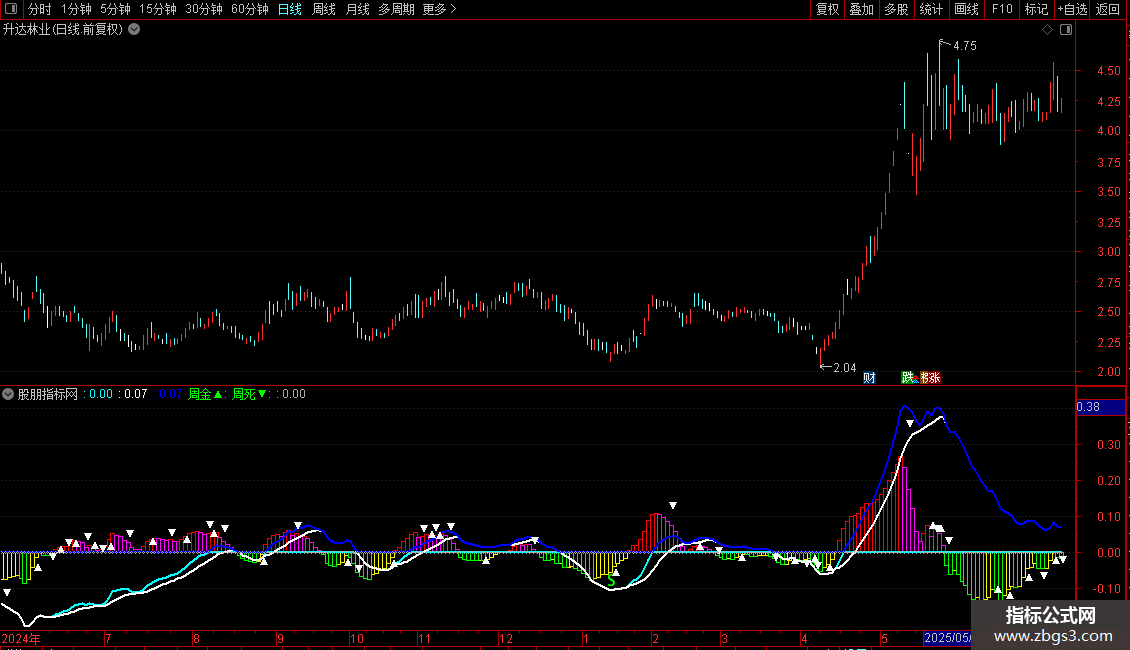This screenshot has height=650, width=1130.
Task: Open the 多股 multi-stock view
Action: 896,9
